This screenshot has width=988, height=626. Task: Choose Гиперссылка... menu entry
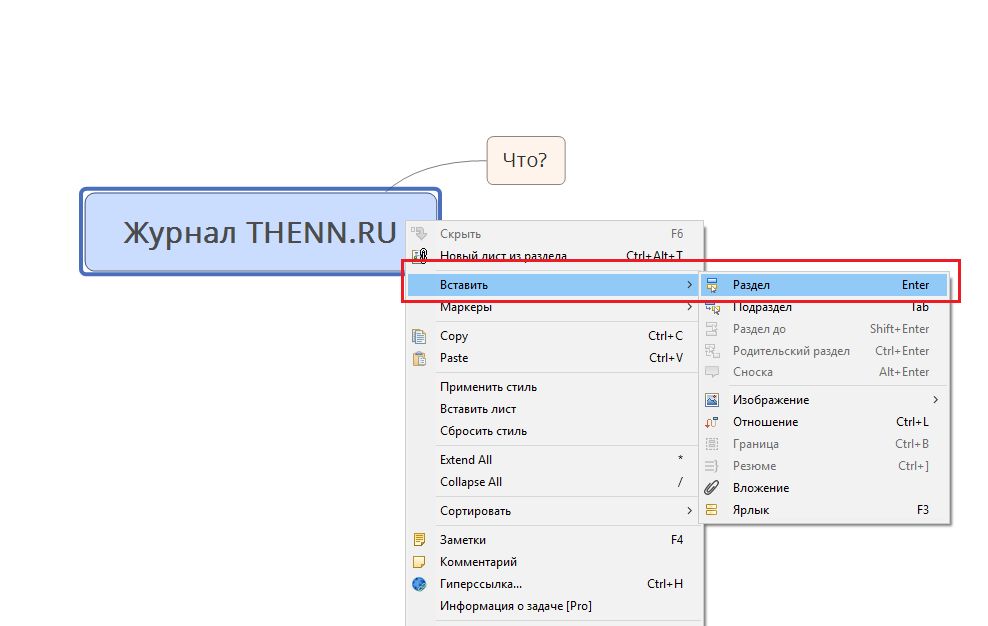click(x=554, y=584)
